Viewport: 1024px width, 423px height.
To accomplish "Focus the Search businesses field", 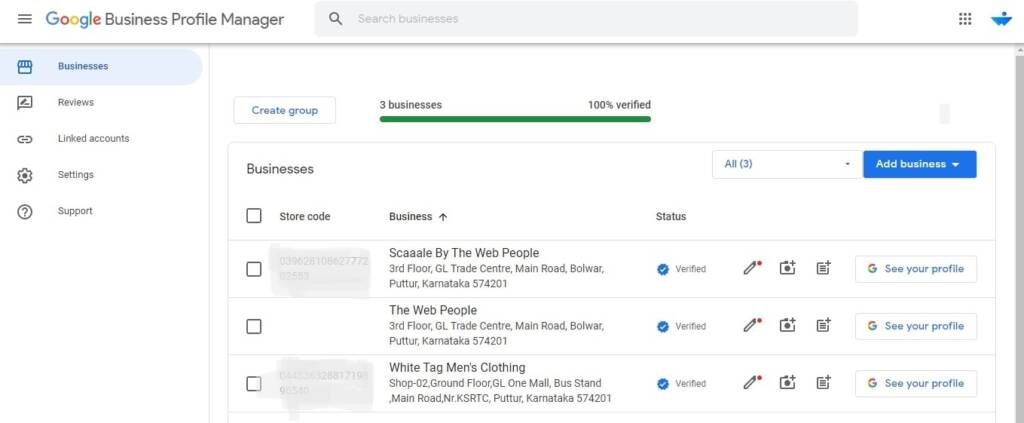I will pyautogui.click(x=586, y=19).
